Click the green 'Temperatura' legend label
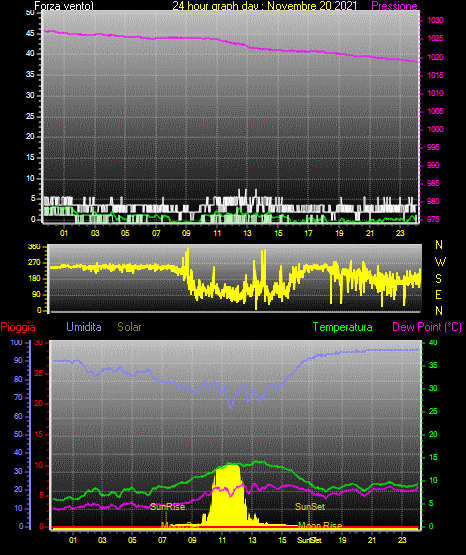 pos(342,327)
